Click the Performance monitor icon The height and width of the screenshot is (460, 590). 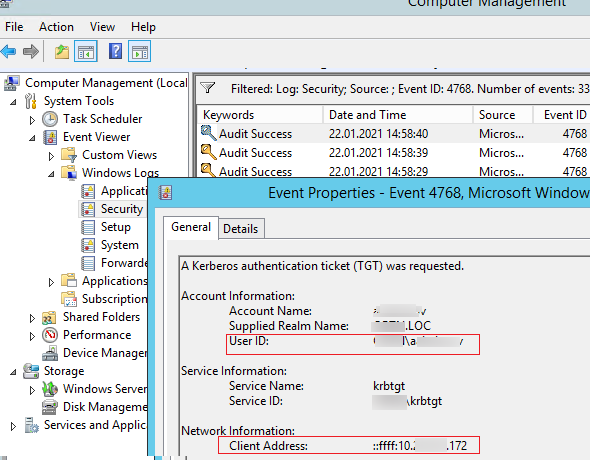click(50, 335)
